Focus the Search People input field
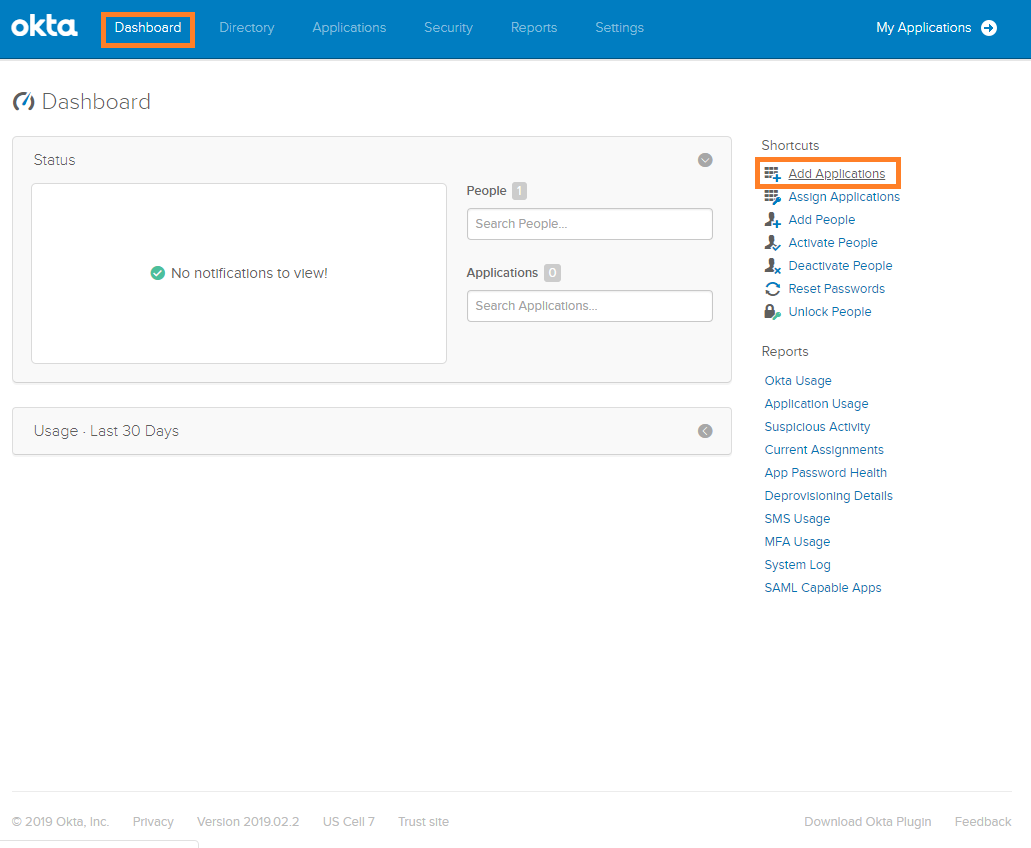 click(x=589, y=224)
